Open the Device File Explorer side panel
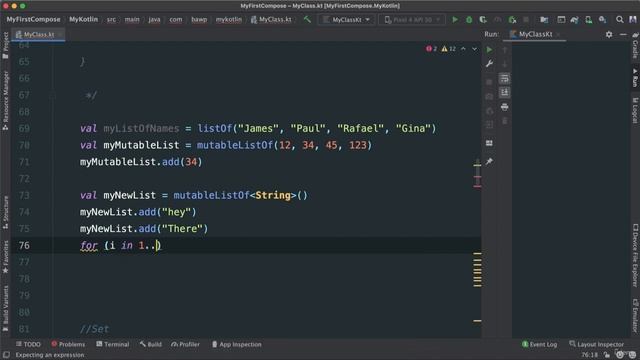The width and height of the screenshot is (640, 360). tap(635, 256)
